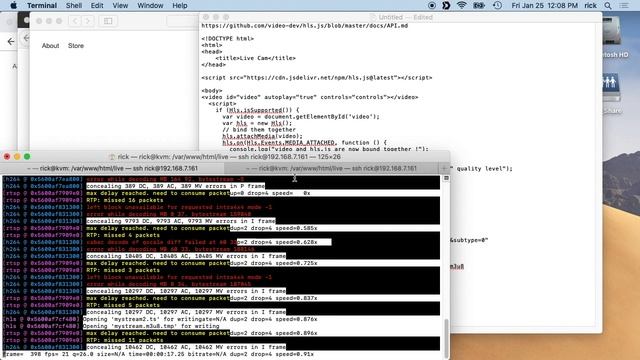Click the frame= 398 fps status line
The image size is (640, 360).
coord(158,354)
